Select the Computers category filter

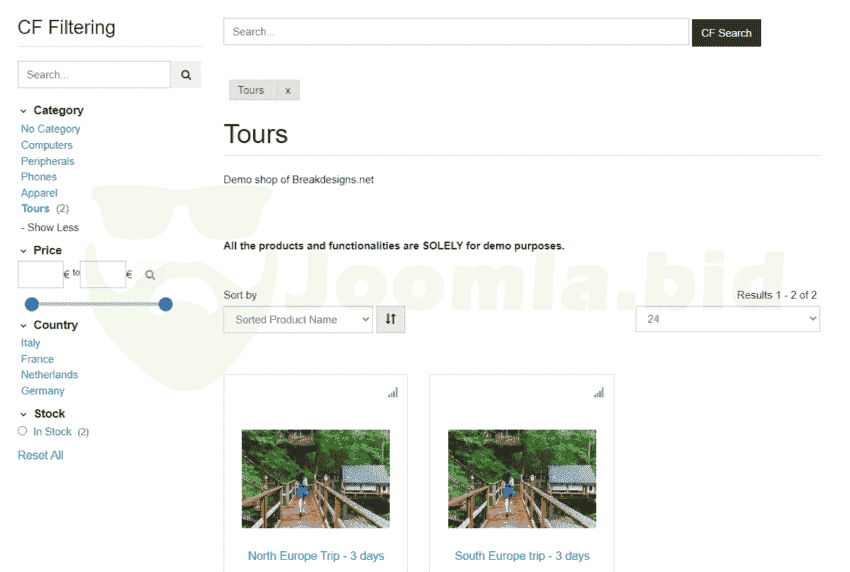click(47, 145)
